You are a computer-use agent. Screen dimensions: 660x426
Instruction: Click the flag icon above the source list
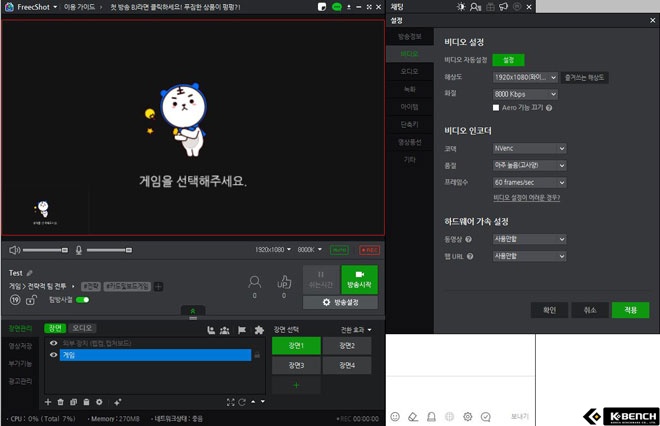[x=242, y=330]
